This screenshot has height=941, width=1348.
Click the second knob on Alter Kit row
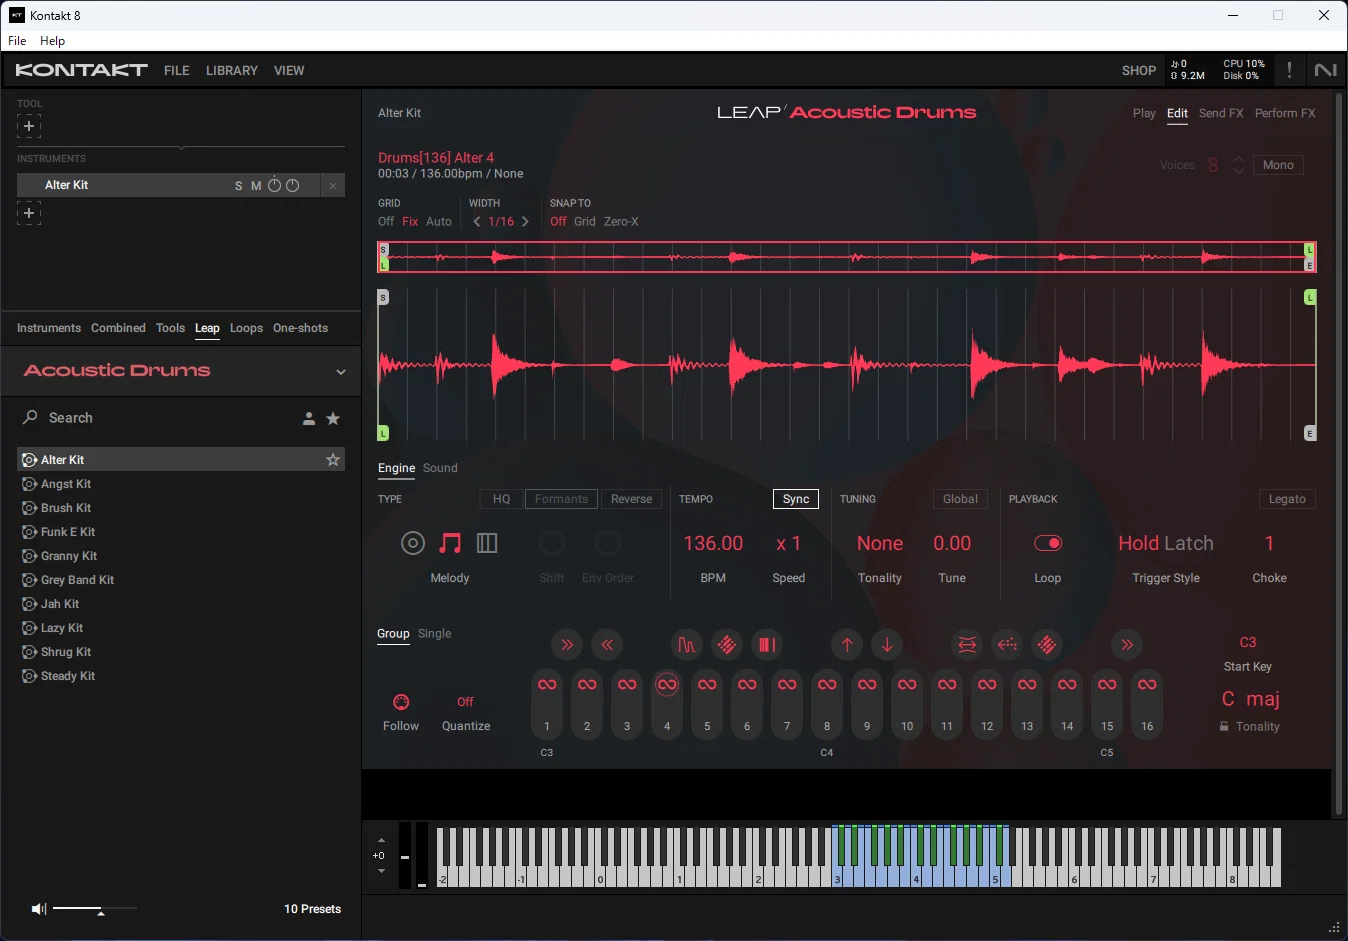coord(292,185)
